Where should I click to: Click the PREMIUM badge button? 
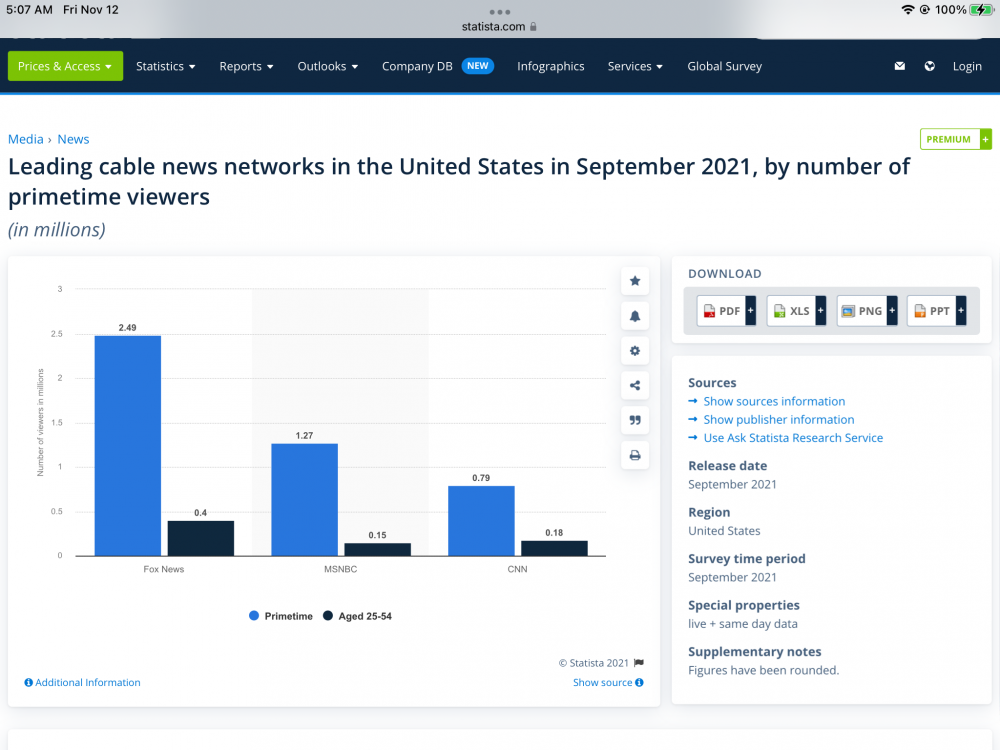coord(955,139)
